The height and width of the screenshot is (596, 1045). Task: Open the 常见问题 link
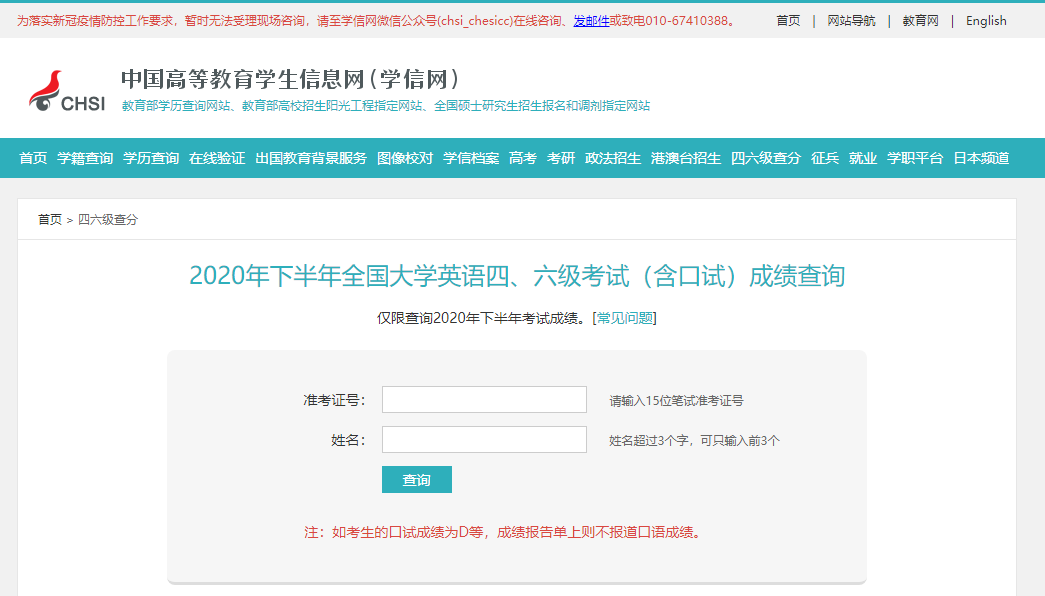625,318
